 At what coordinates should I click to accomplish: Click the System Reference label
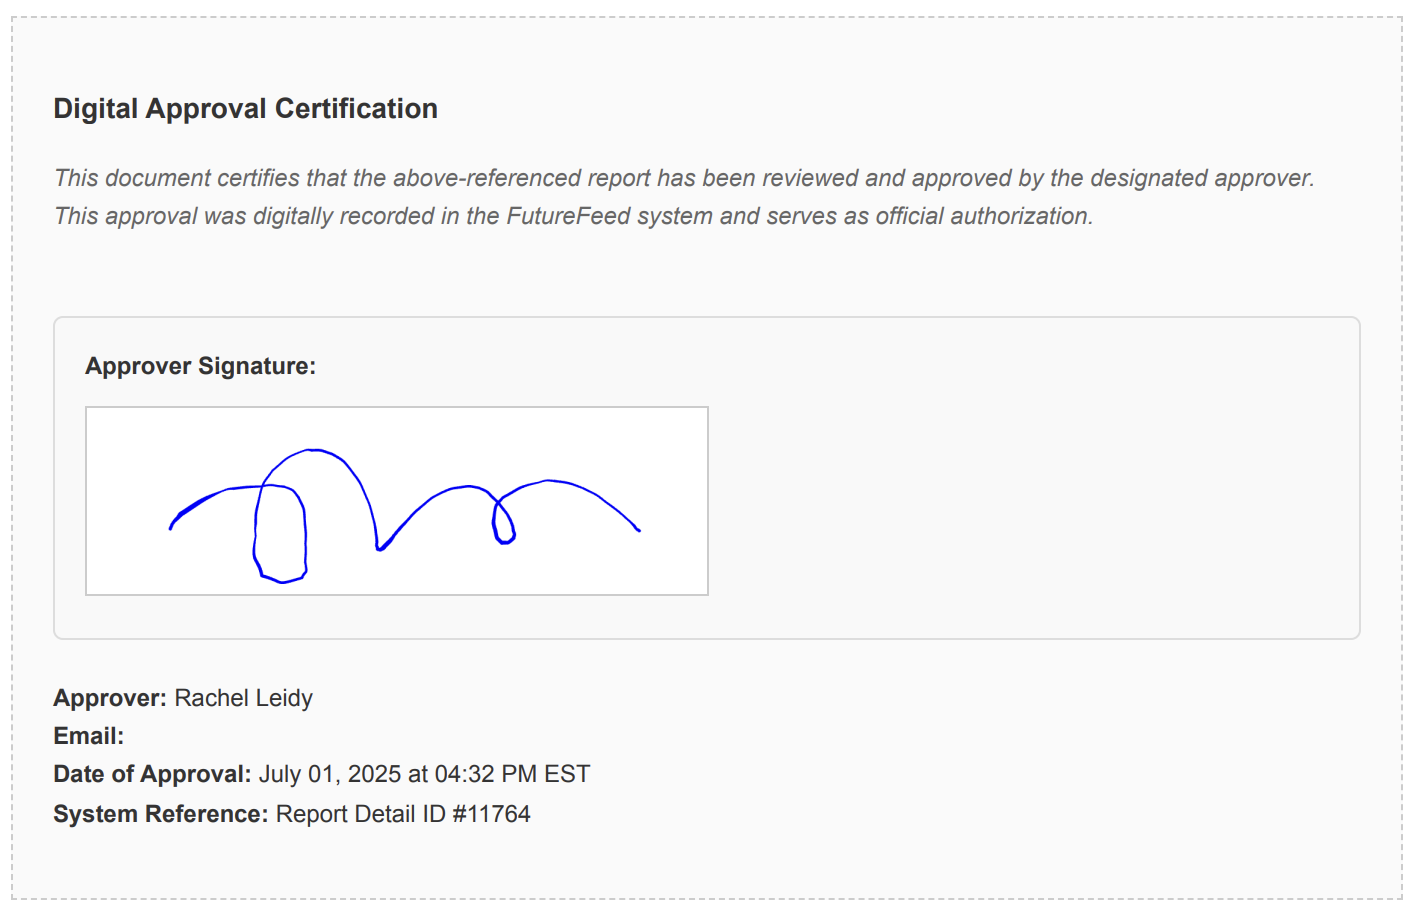point(160,814)
